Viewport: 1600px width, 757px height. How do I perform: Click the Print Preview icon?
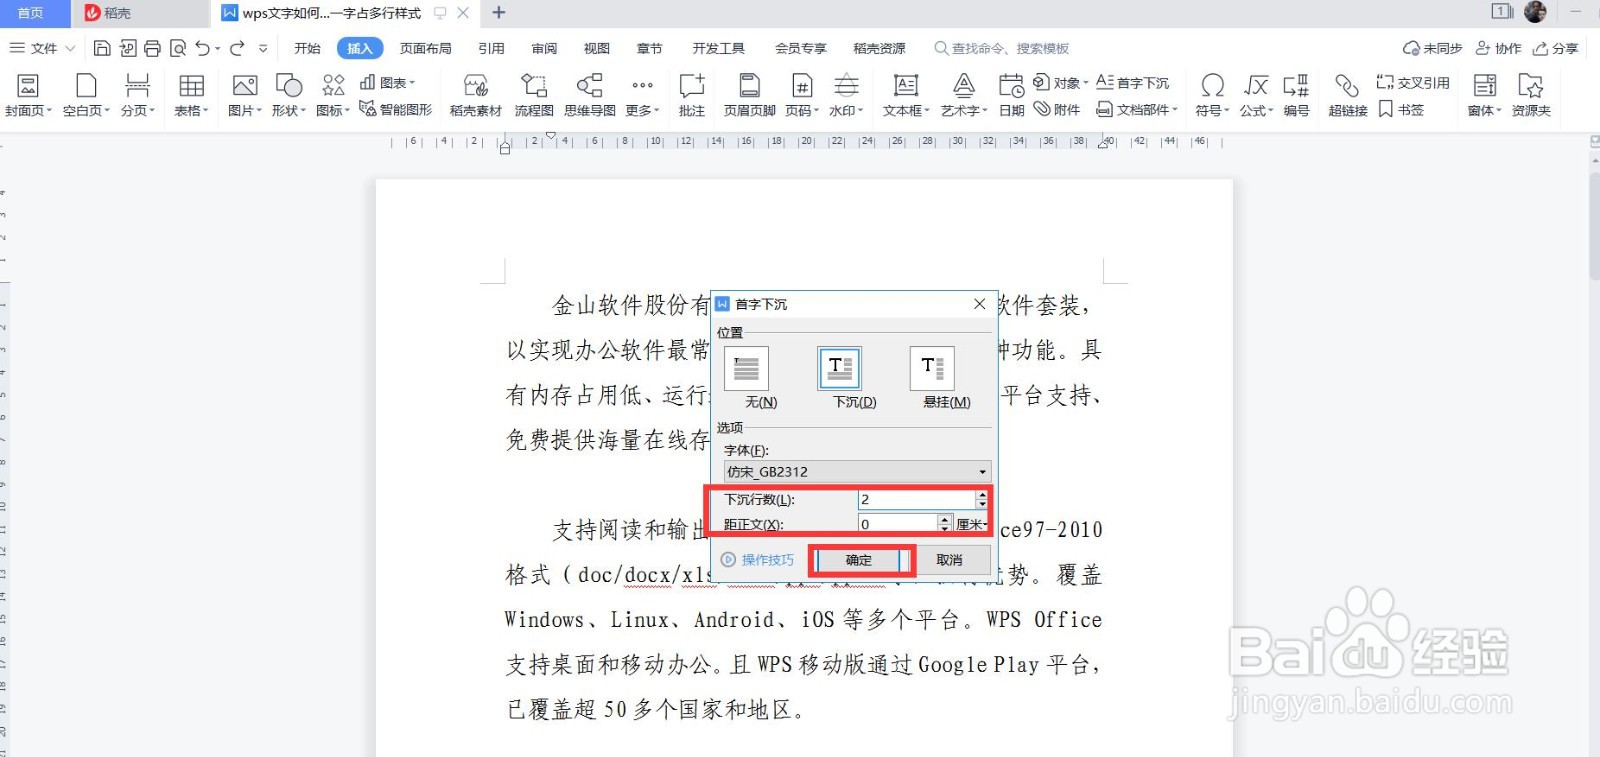(178, 48)
